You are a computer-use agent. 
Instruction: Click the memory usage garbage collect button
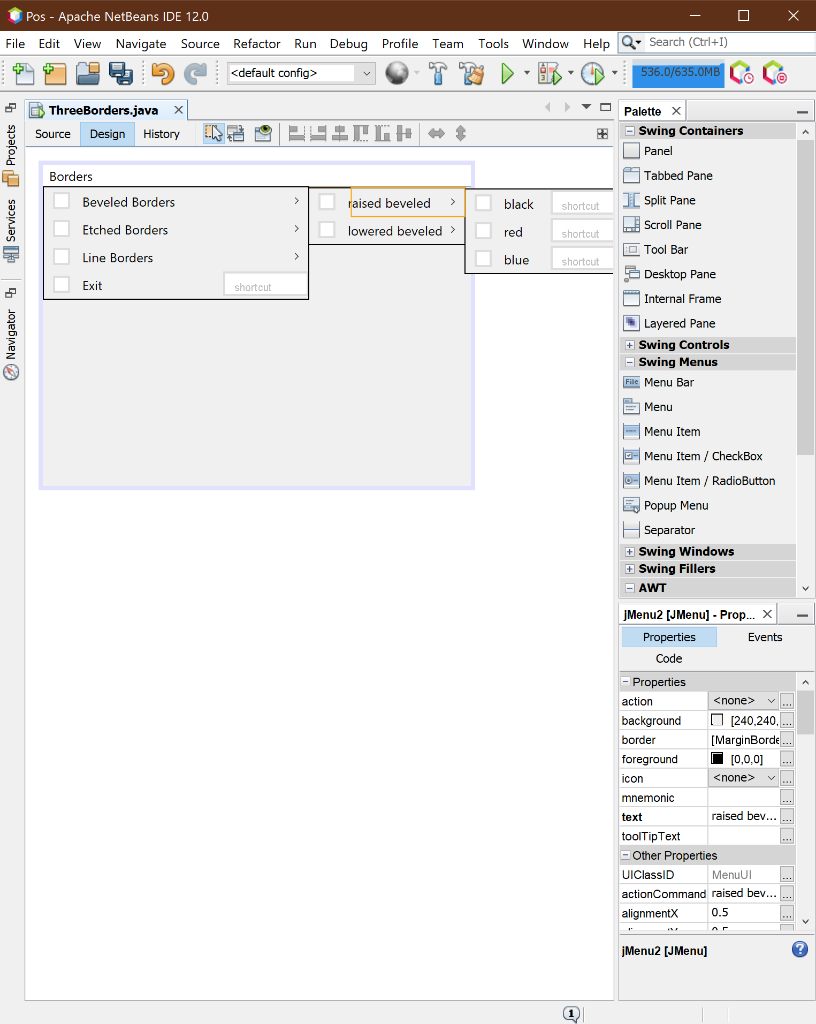click(x=678, y=72)
